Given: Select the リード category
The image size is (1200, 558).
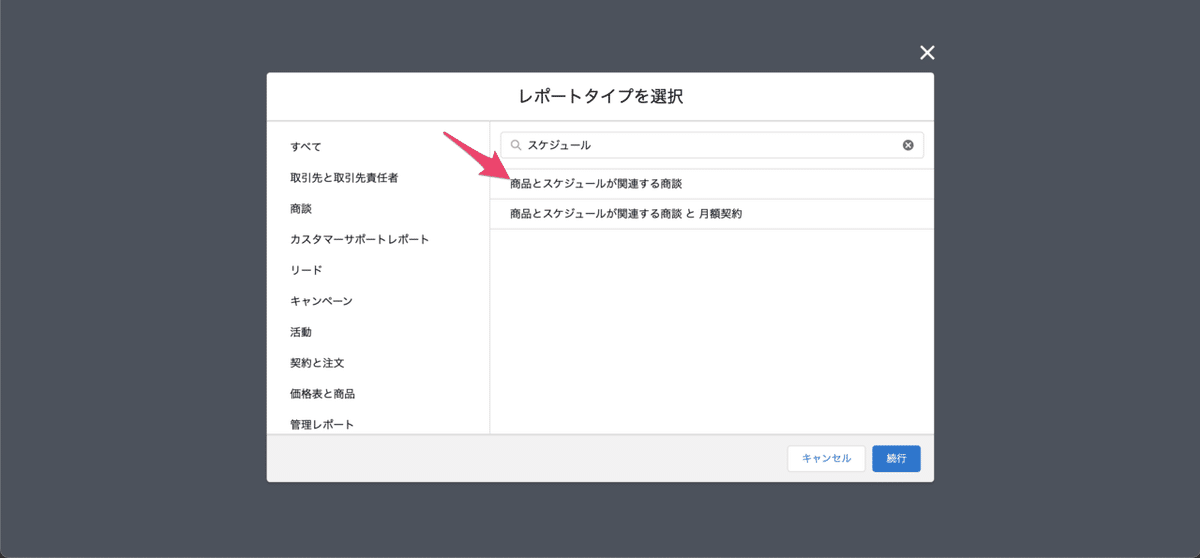Looking at the screenshot, I should pyautogui.click(x=306, y=270).
